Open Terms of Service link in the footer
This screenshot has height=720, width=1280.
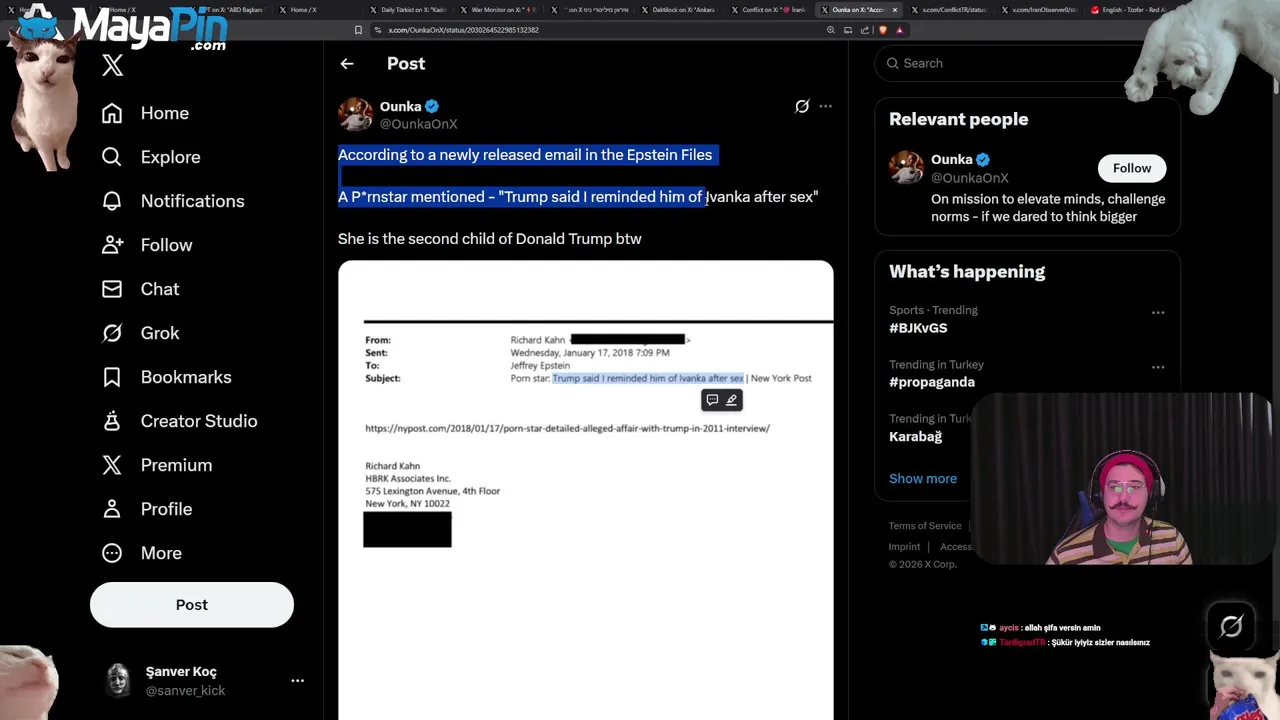[925, 526]
